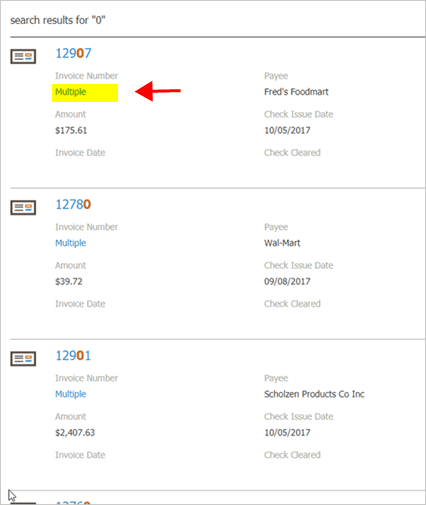Click the $39.72 amount value
The height and width of the screenshot is (505, 426).
(x=69, y=281)
